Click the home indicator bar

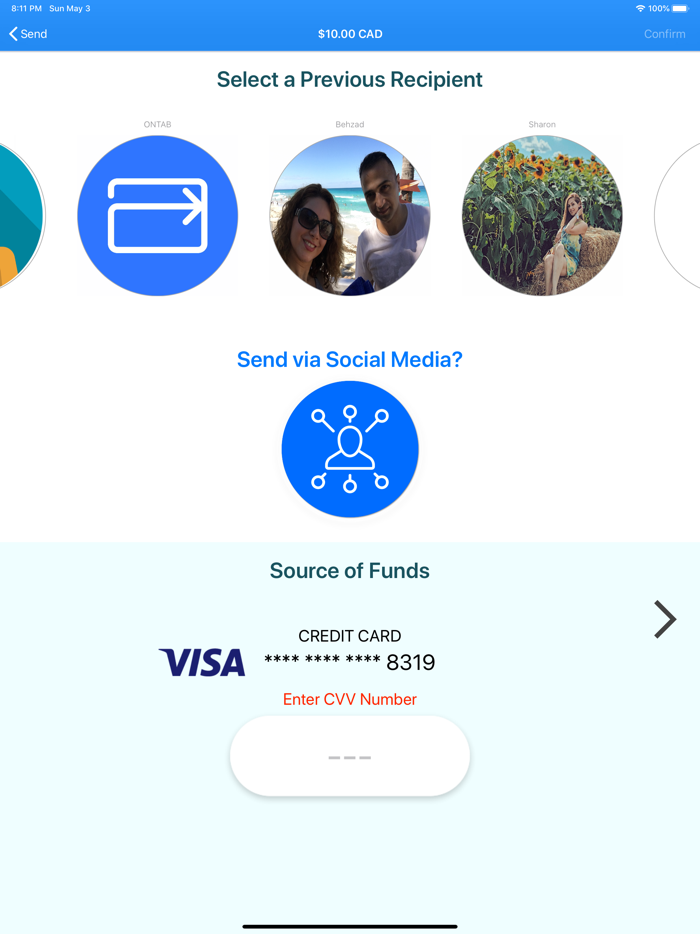(x=350, y=926)
